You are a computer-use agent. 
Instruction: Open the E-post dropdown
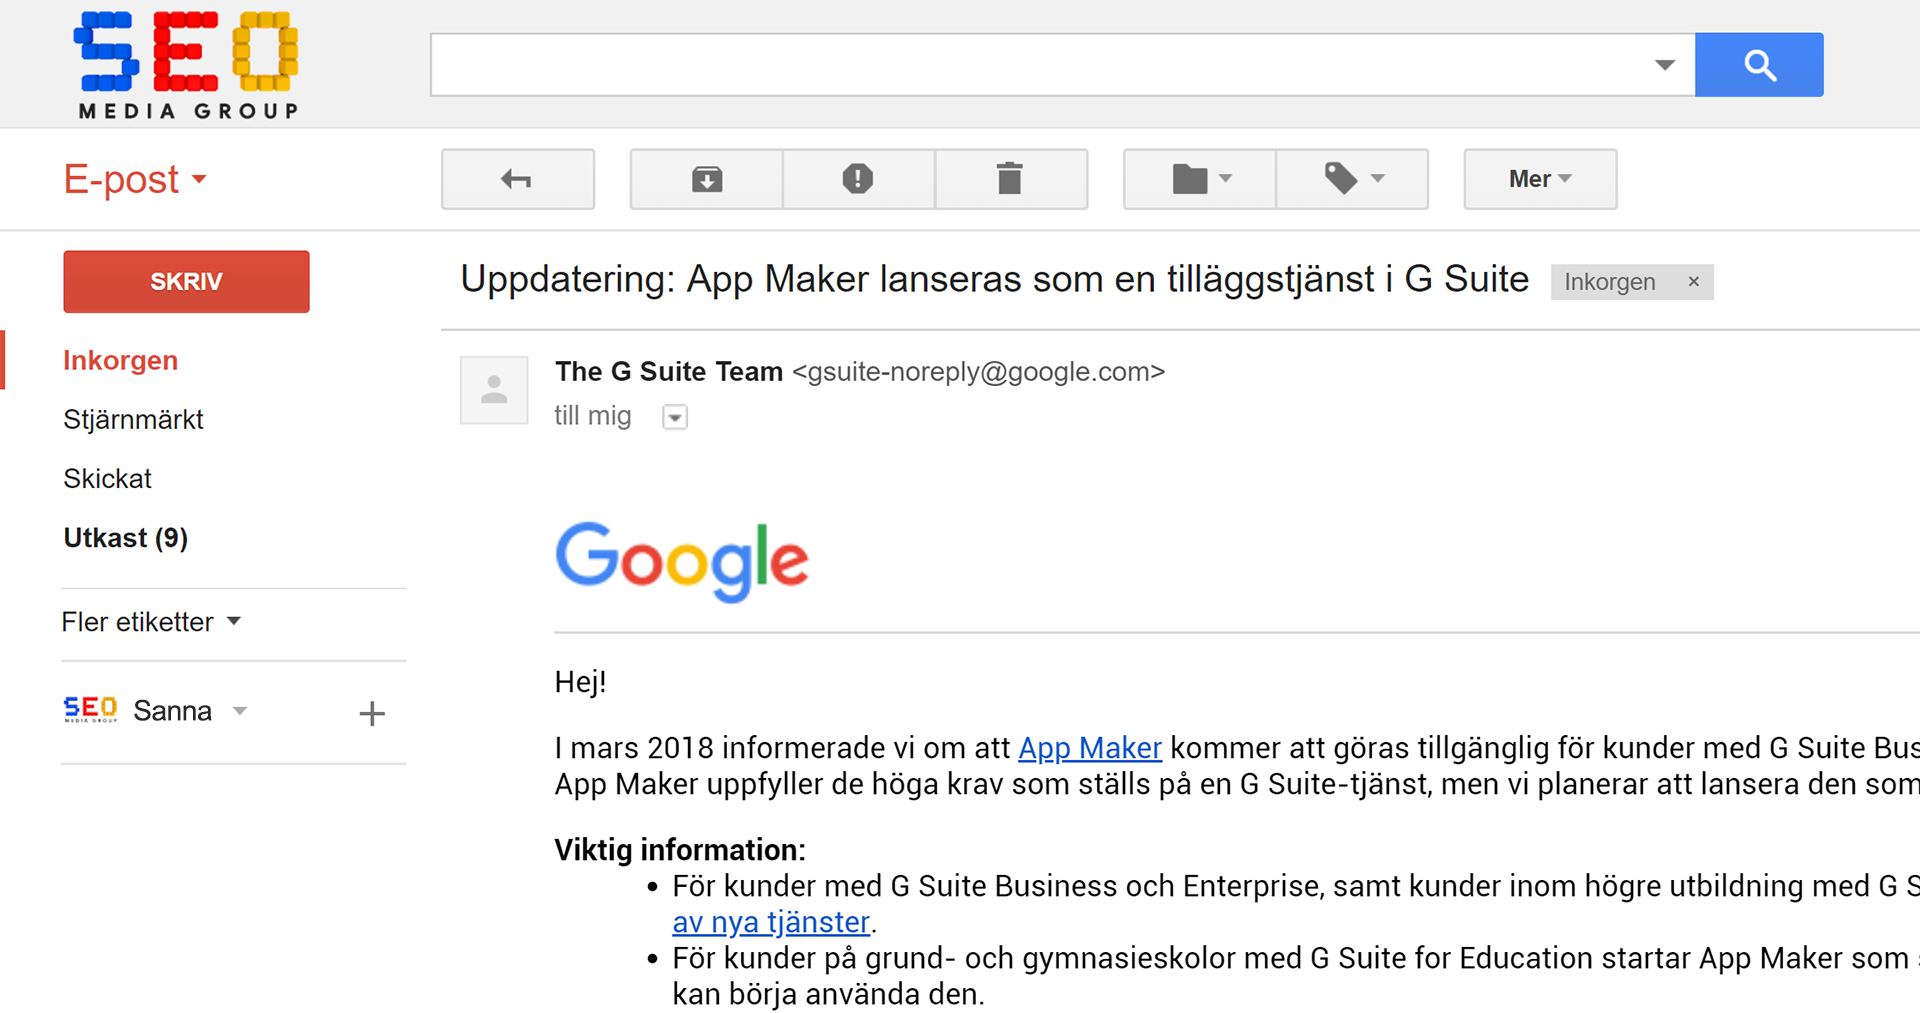point(135,180)
